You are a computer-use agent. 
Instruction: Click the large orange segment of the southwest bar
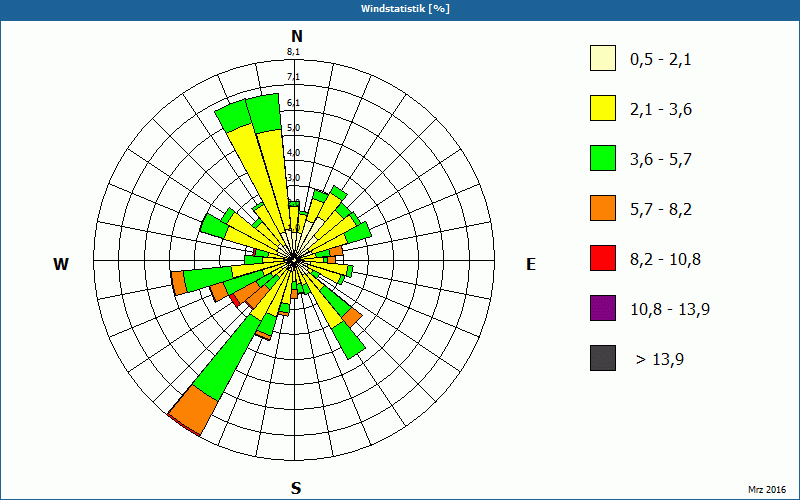click(x=194, y=410)
